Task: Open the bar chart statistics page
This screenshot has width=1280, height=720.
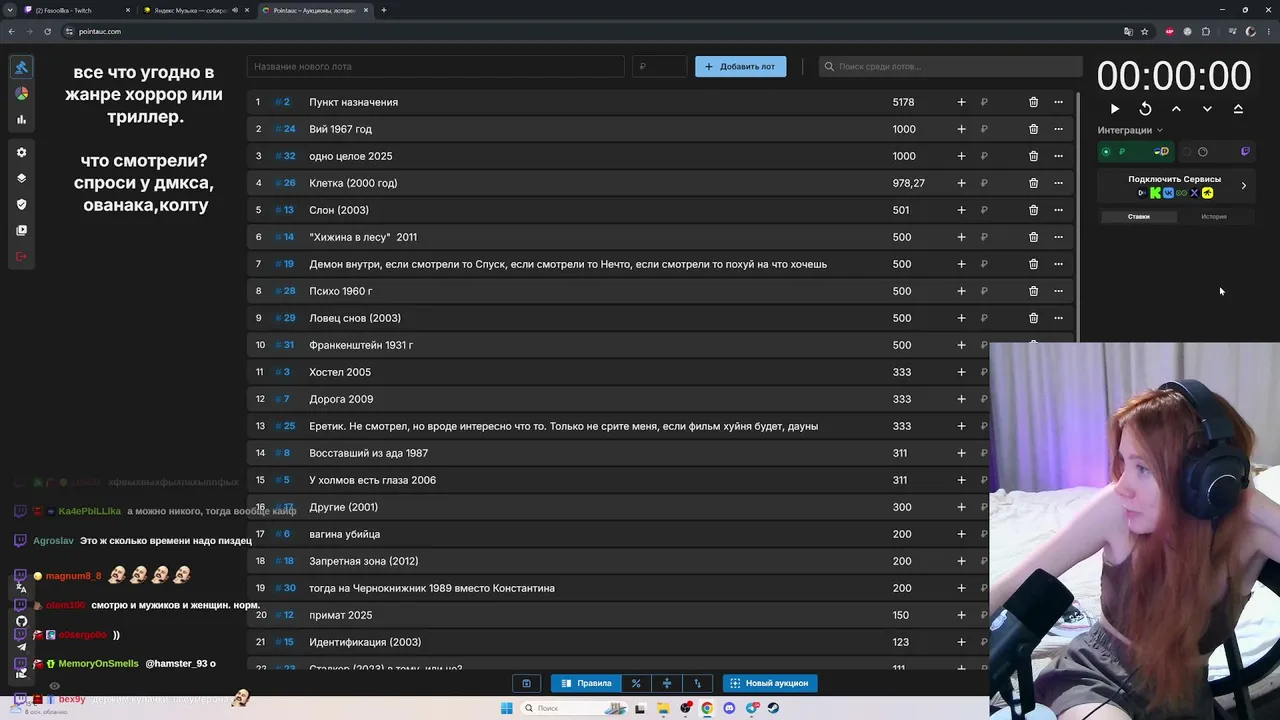Action: click(x=21, y=119)
